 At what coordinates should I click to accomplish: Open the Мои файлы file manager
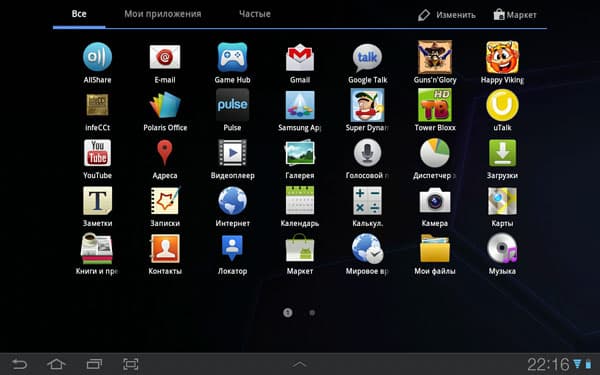click(x=435, y=249)
